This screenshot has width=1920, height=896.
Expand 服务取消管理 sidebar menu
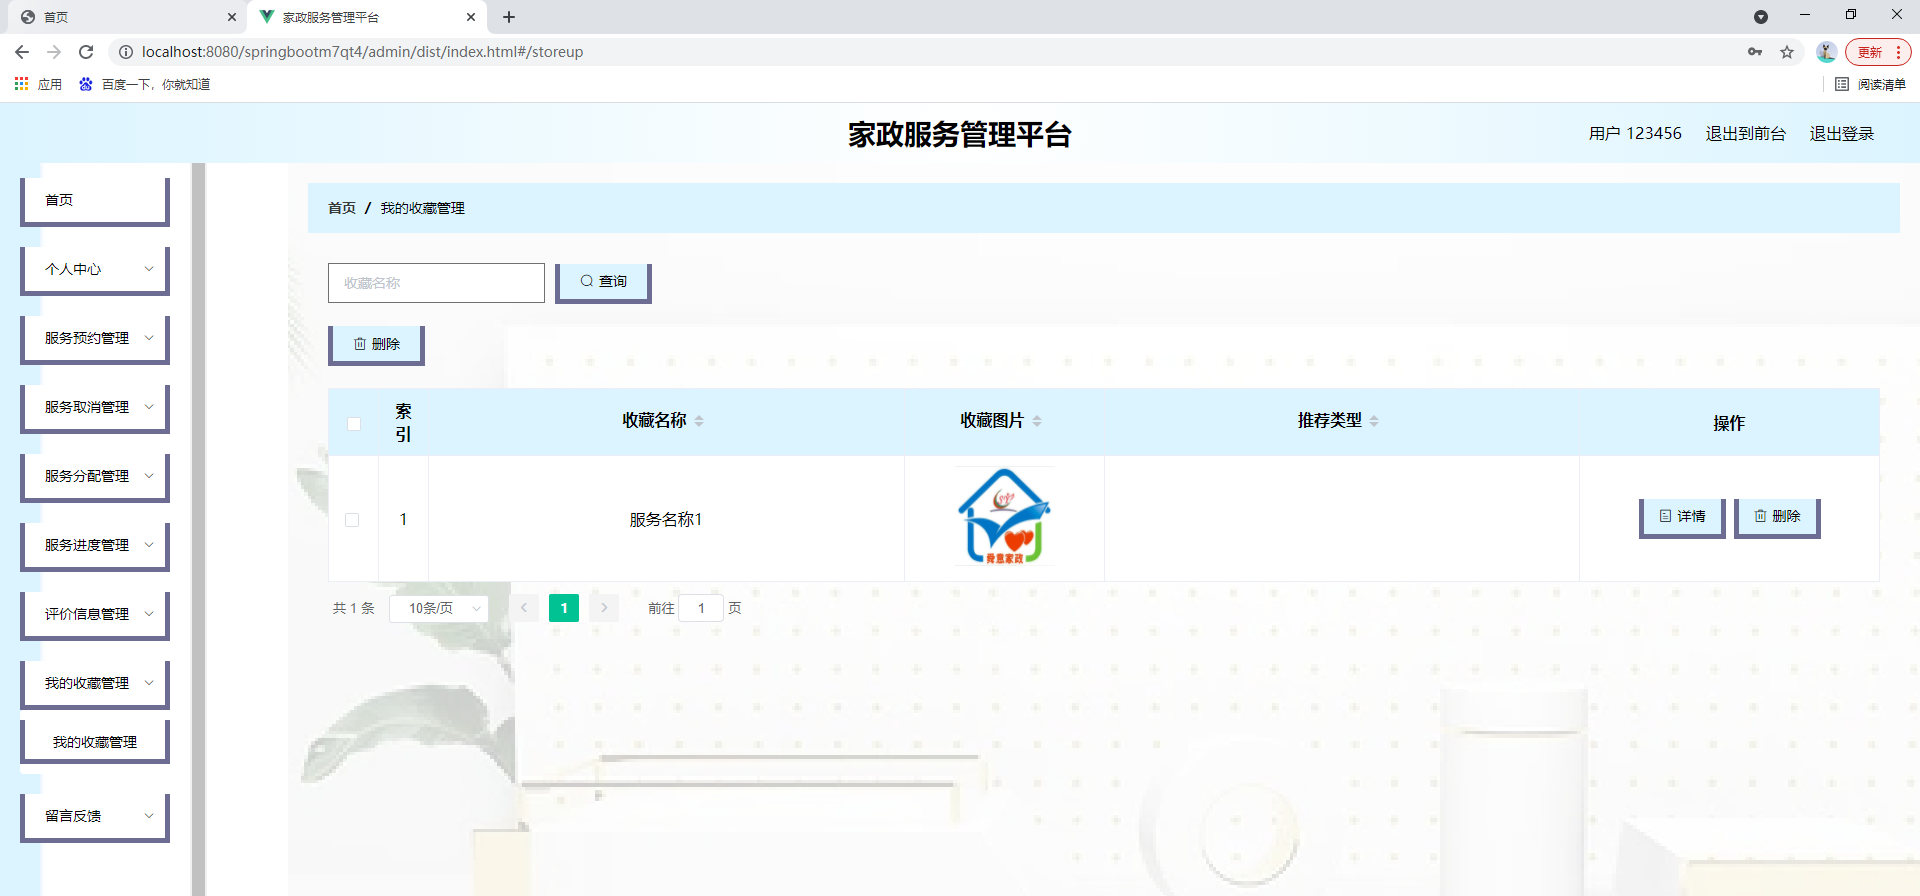[95, 408]
